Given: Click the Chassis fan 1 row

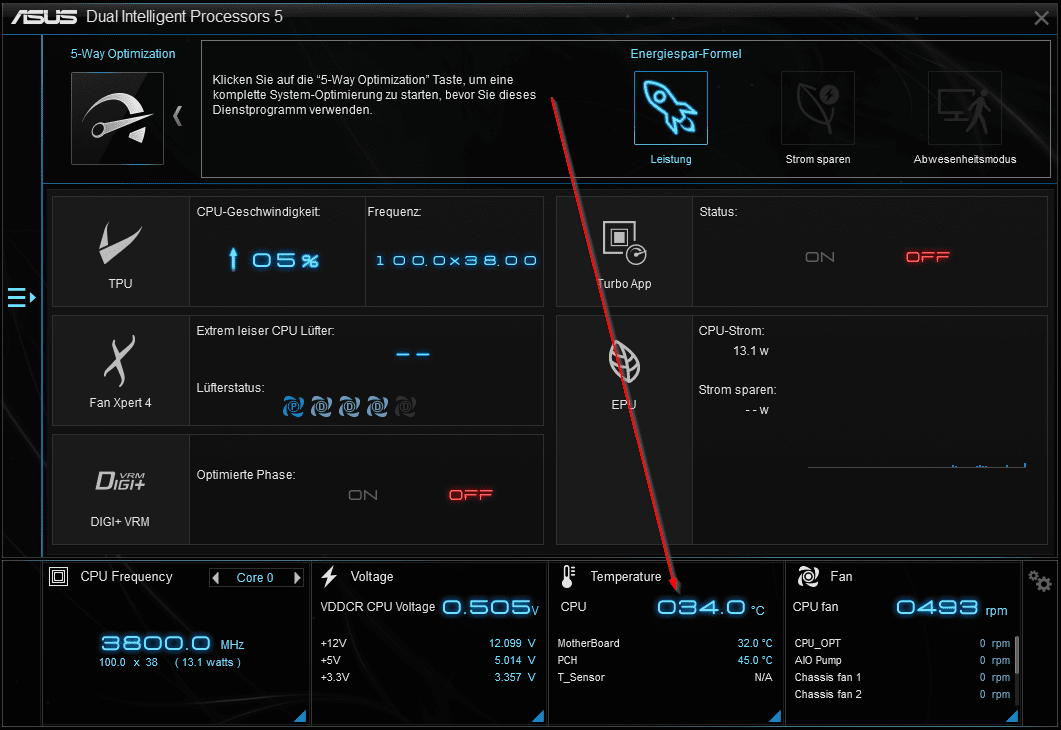Looking at the screenshot, I should coord(902,677).
